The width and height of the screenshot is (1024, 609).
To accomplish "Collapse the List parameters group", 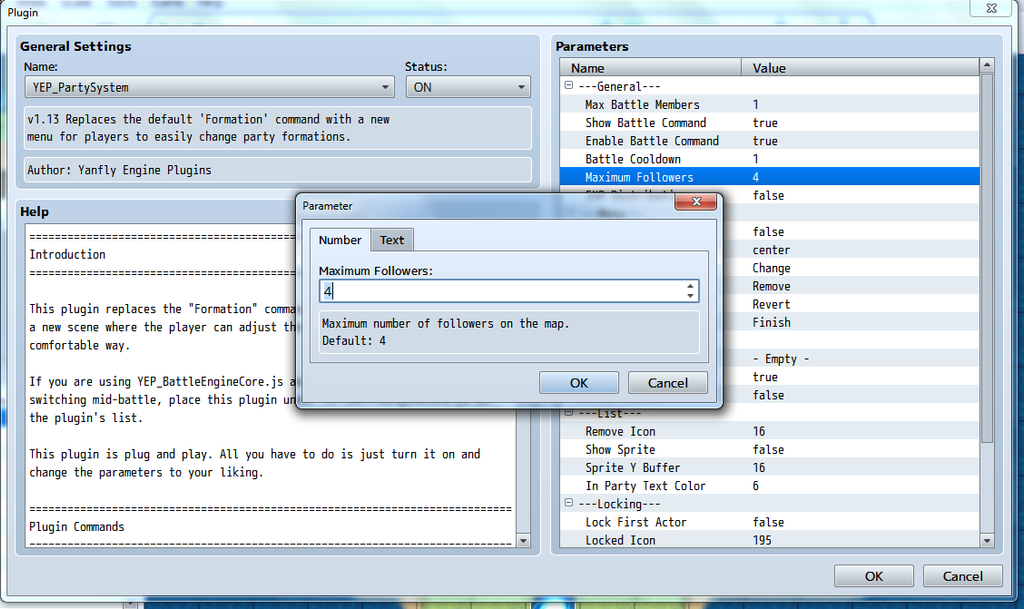I will (569, 413).
